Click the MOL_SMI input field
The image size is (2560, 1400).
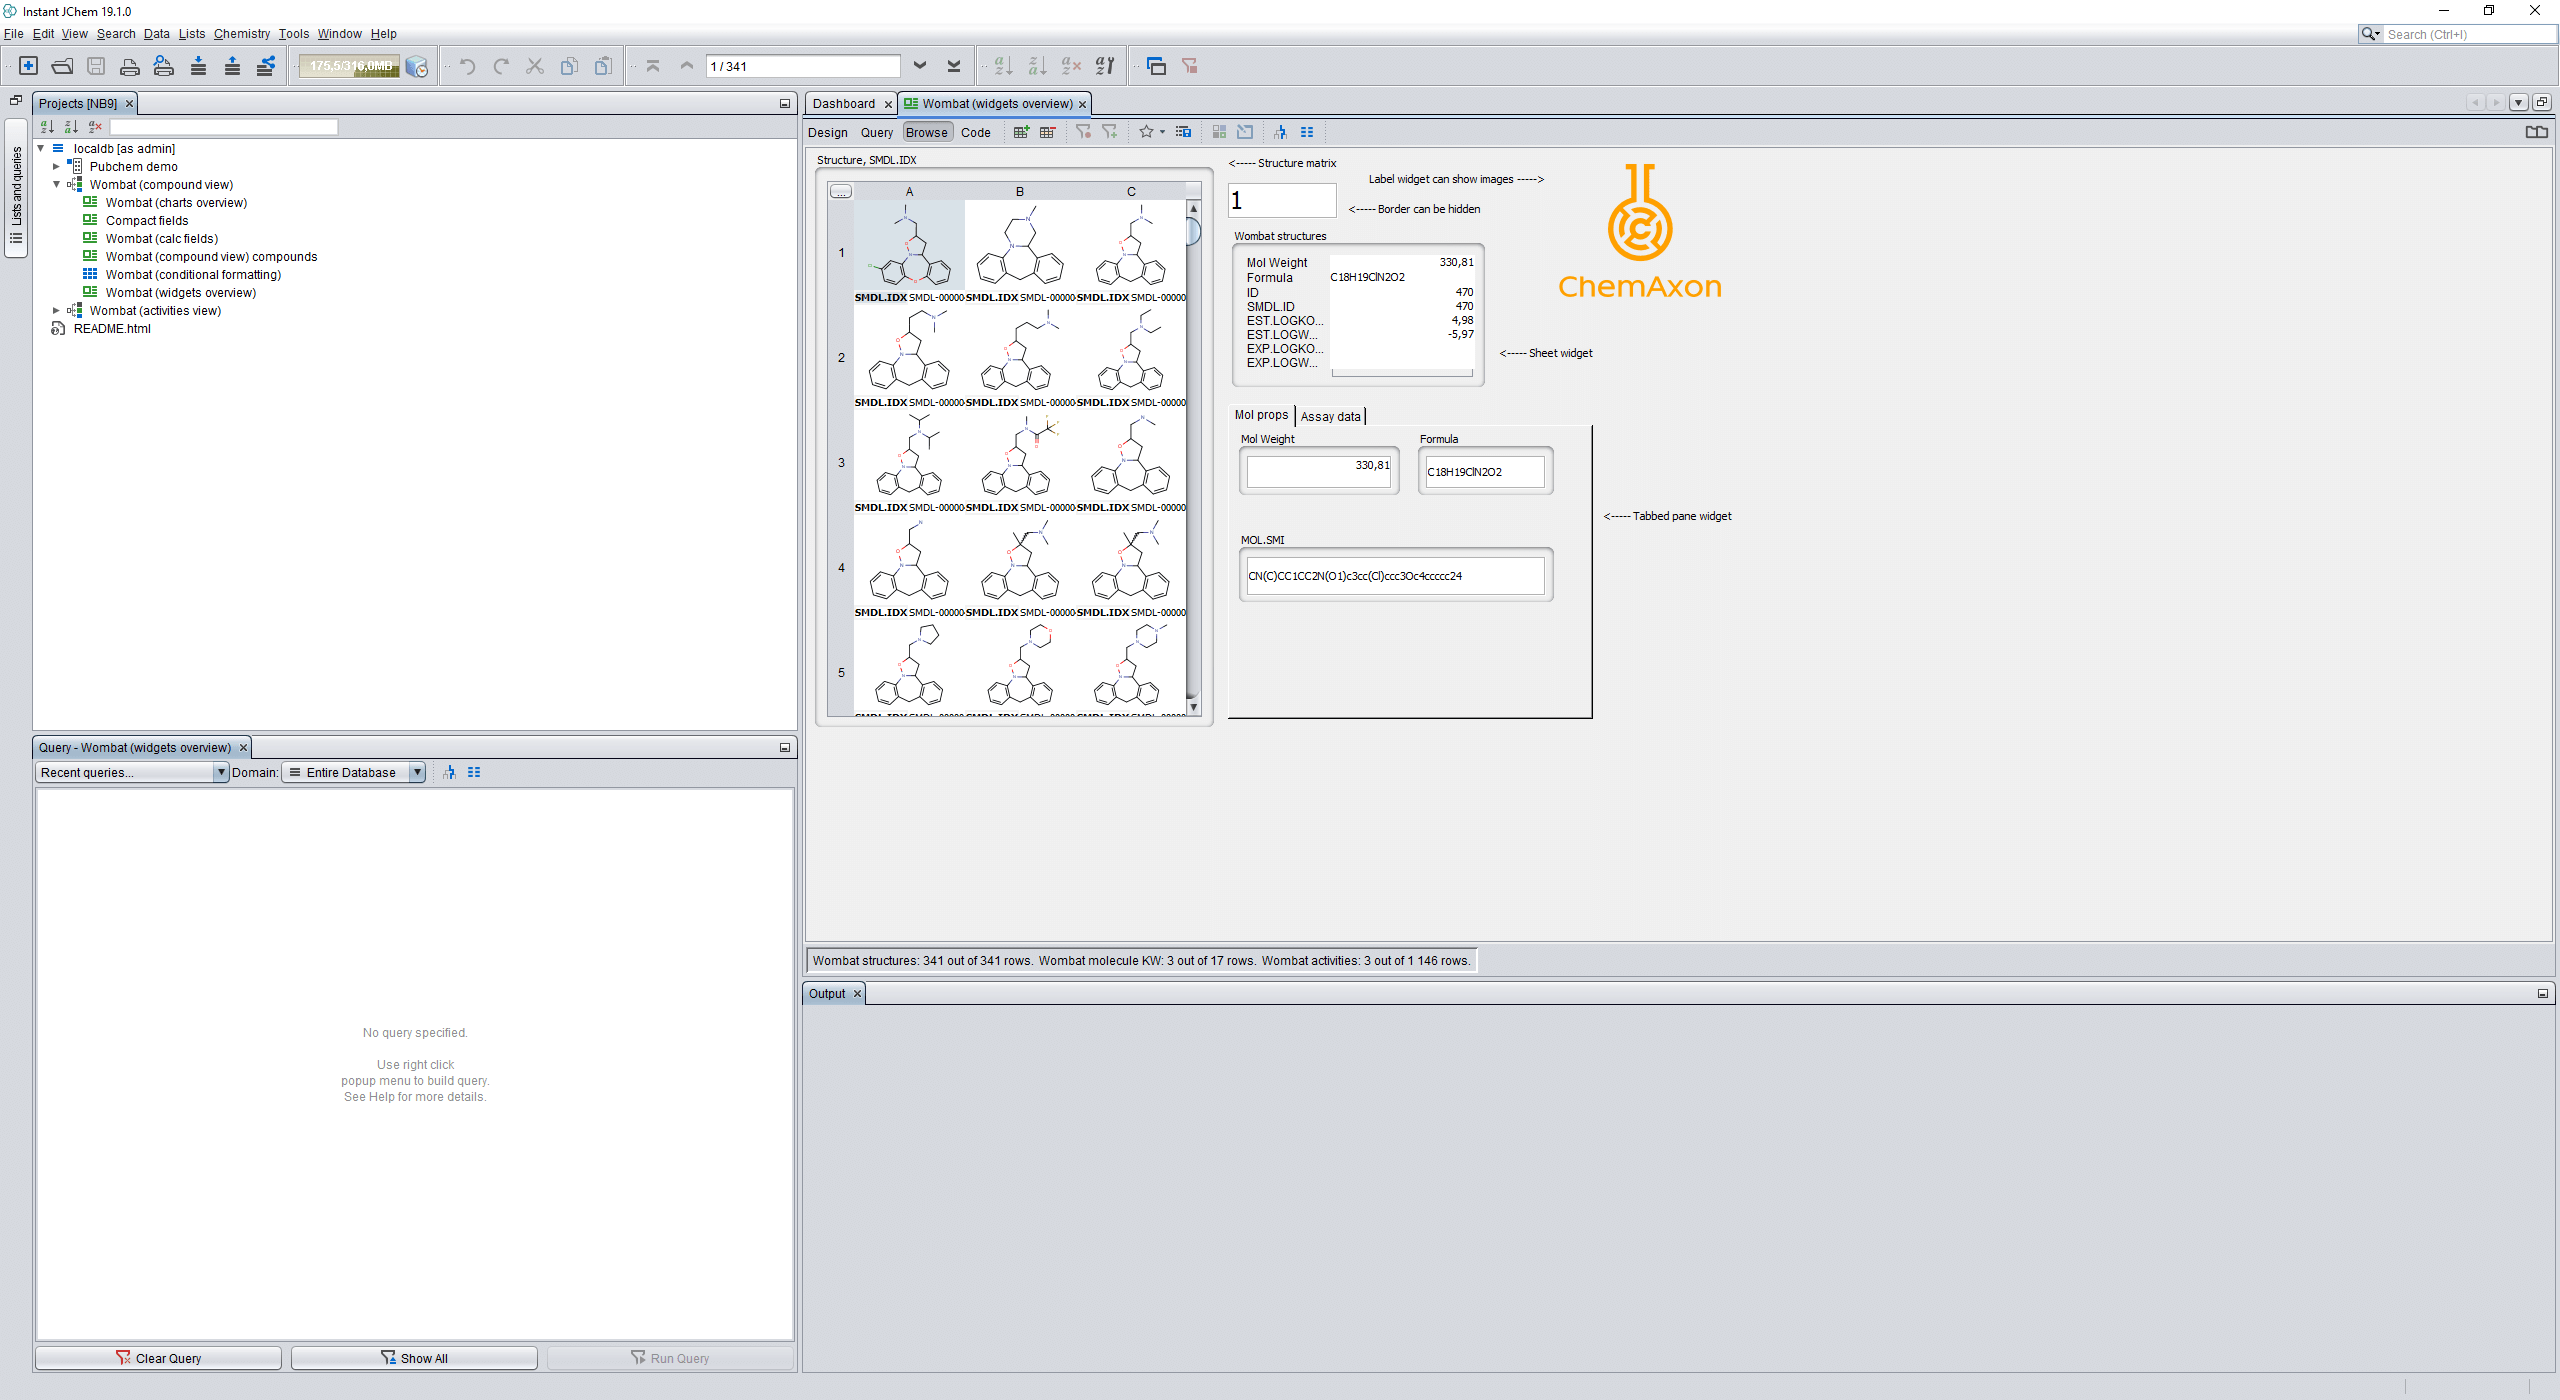click(1393, 574)
